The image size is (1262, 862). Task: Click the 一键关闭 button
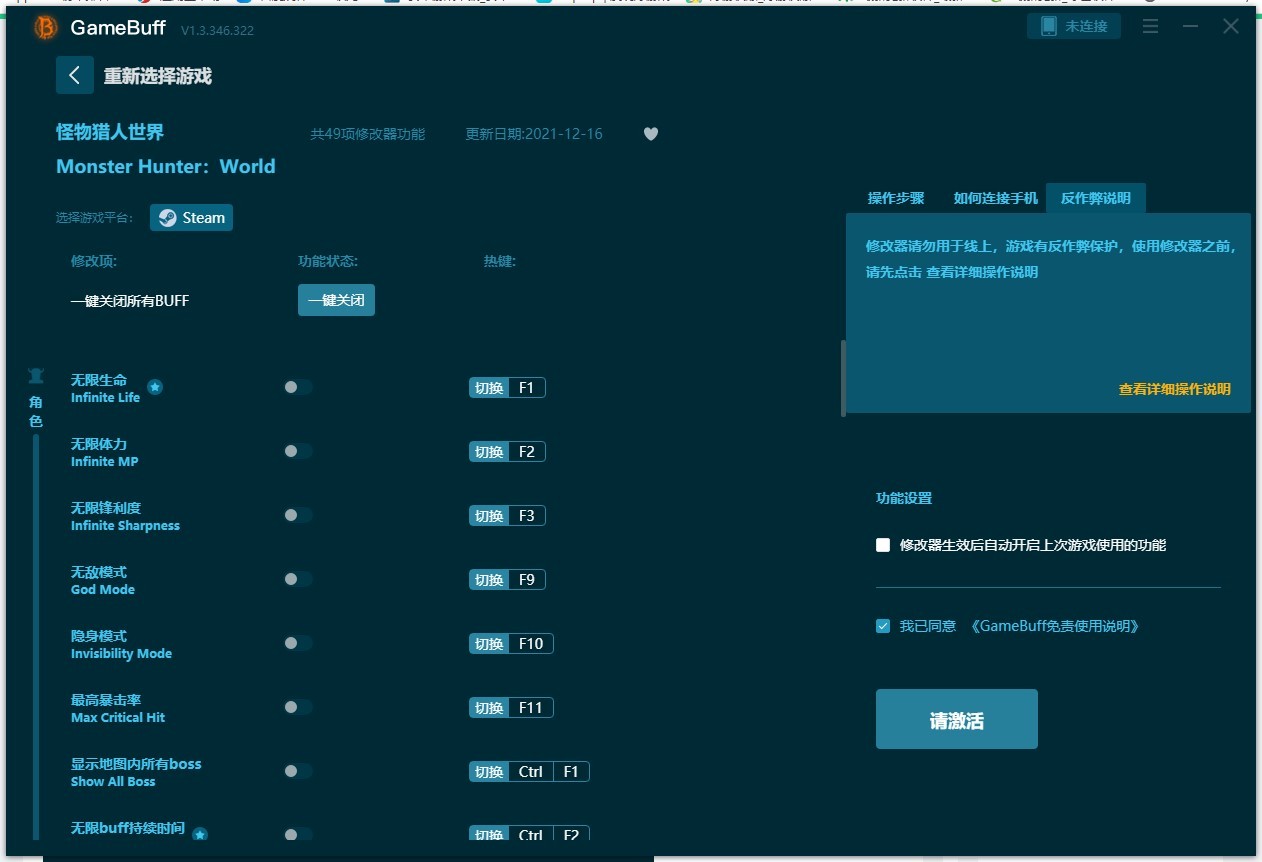[336, 300]
